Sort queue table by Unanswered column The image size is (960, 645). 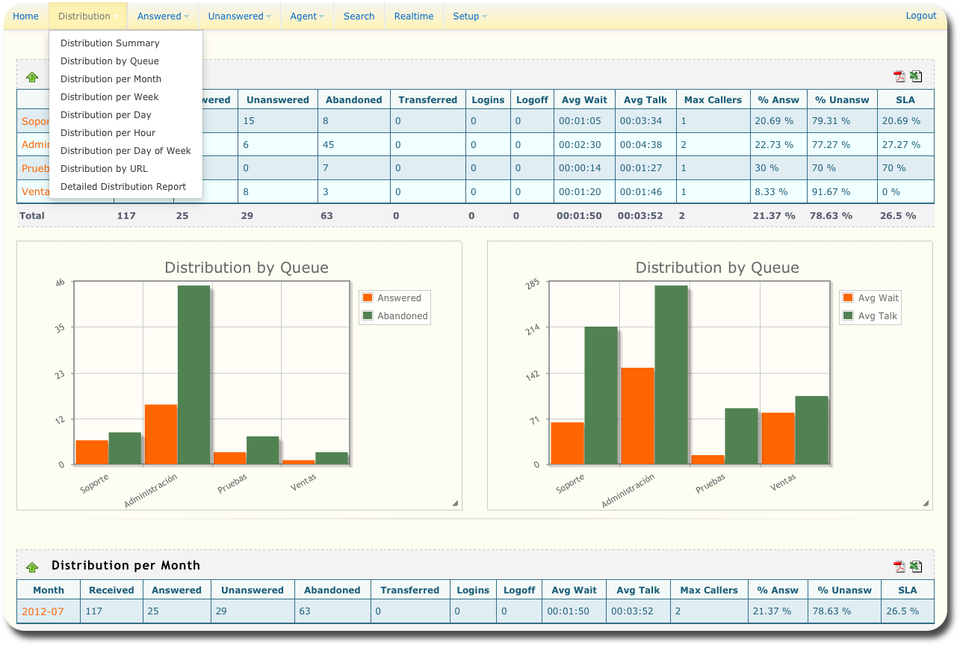(x=278, y=100)
